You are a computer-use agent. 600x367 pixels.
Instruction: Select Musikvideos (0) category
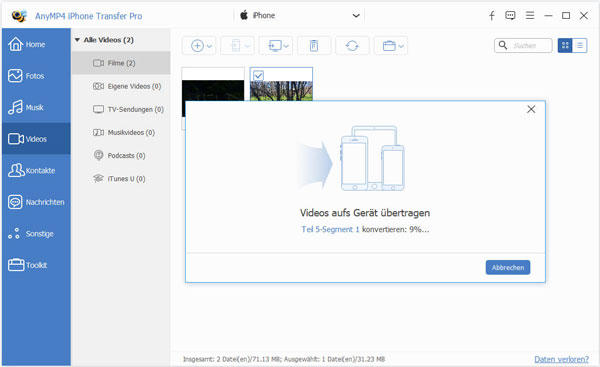coord(121,132)
